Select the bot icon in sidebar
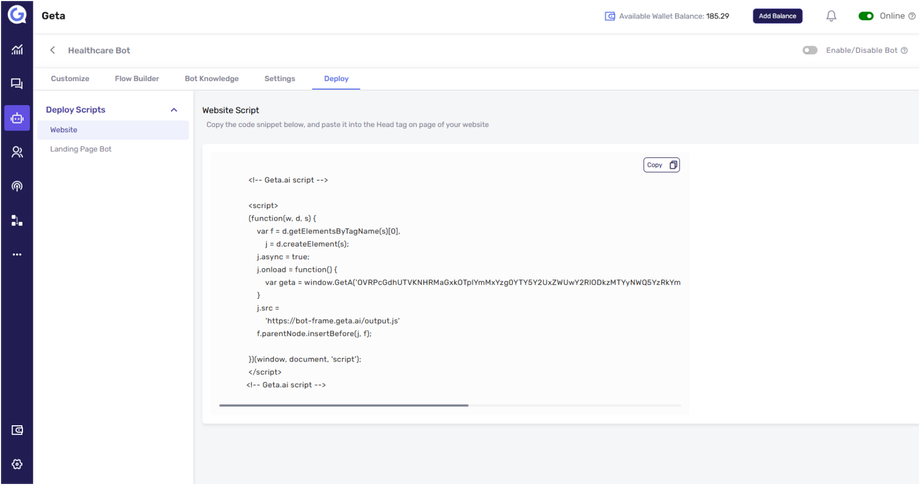 pyautogui.click(x=17, y=118)
